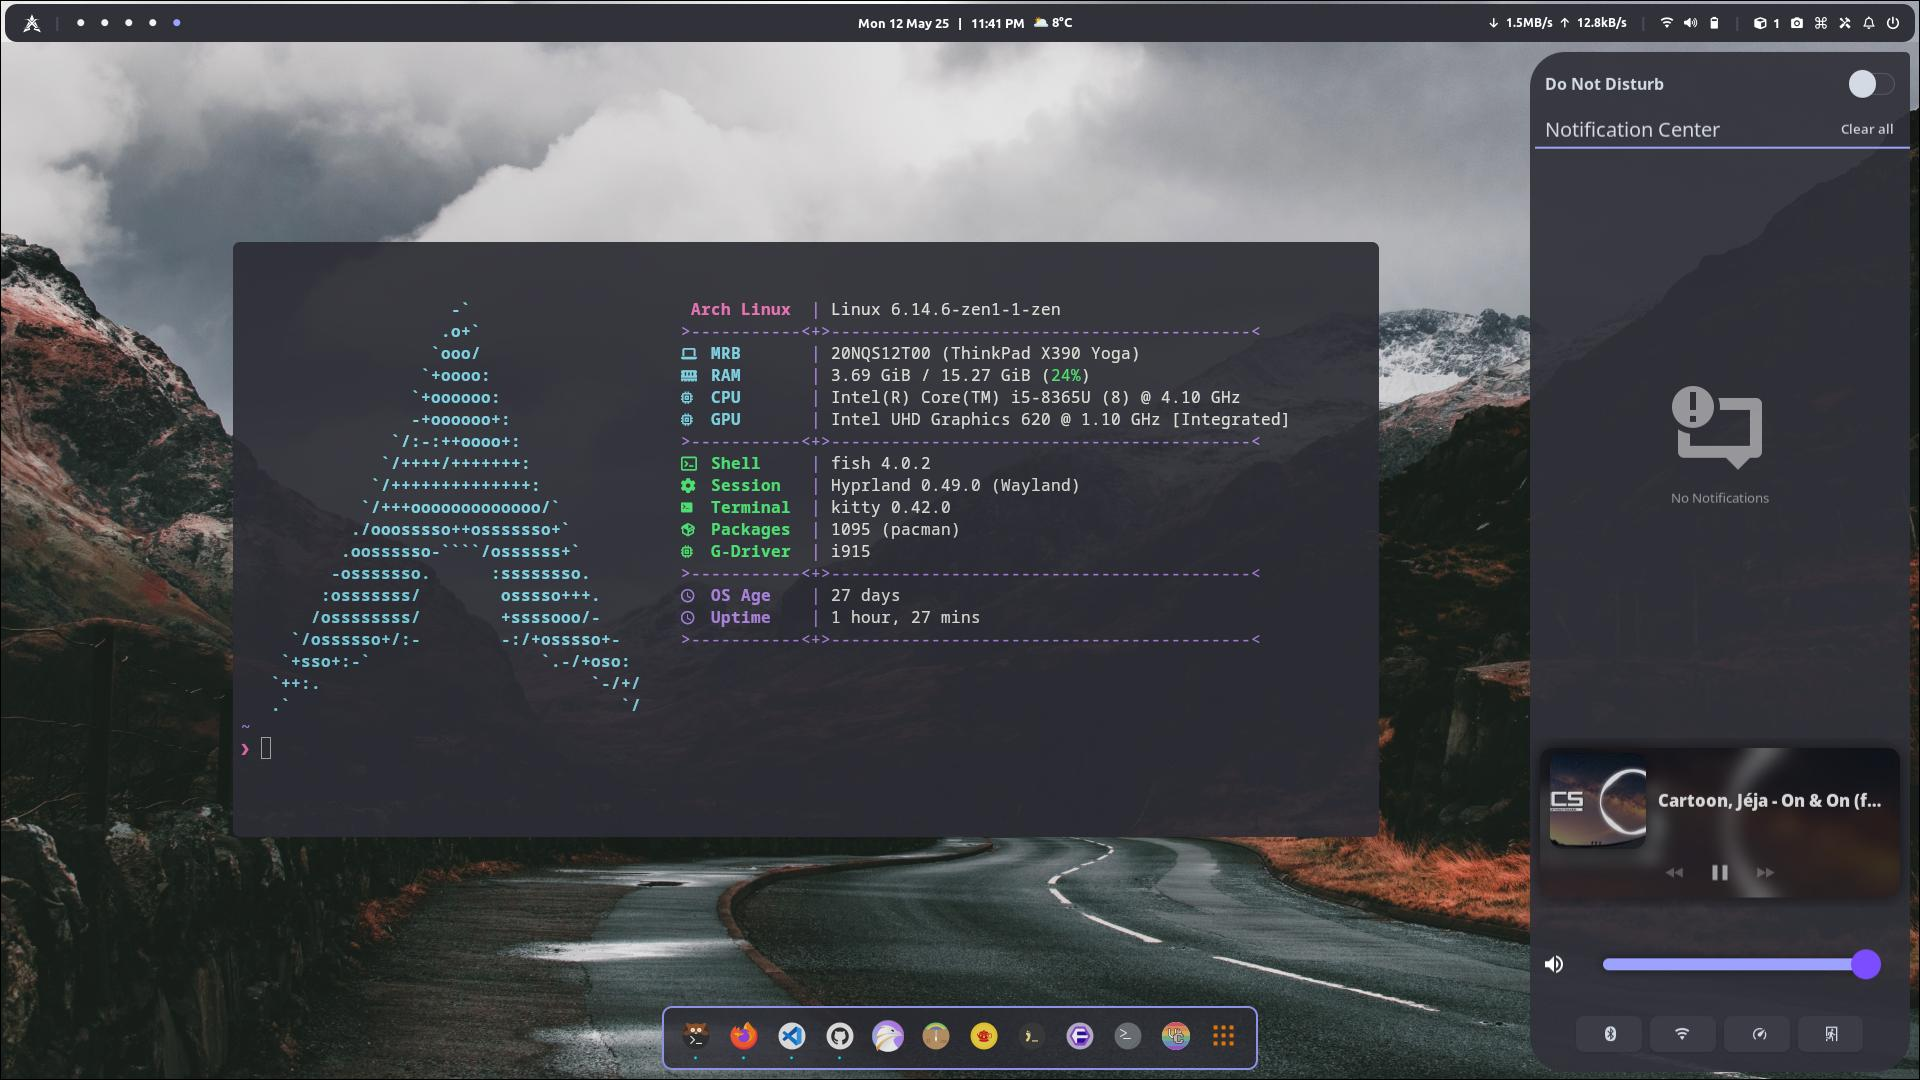Click the screenshot camera icon in top bar
The width and height of the screenshot is (1920, 1080).
pyautogui.click(x=1797, y=23)
